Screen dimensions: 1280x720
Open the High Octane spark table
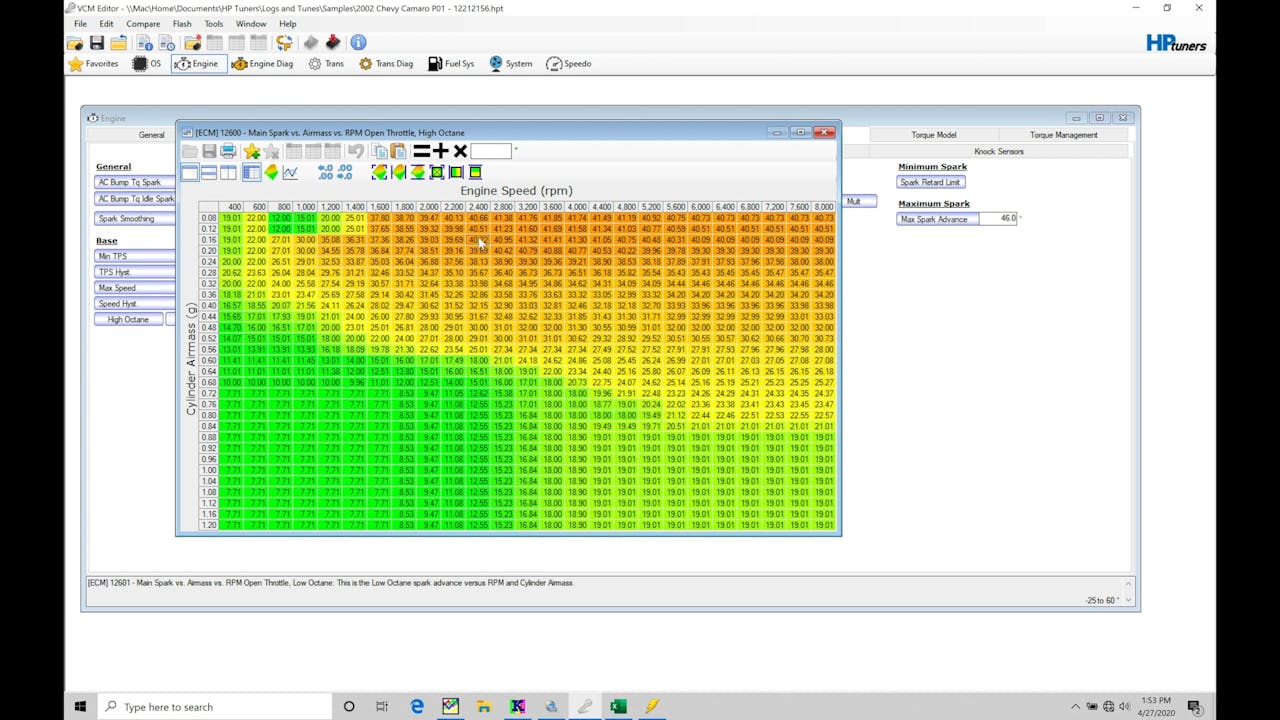[x=127, y=318]
